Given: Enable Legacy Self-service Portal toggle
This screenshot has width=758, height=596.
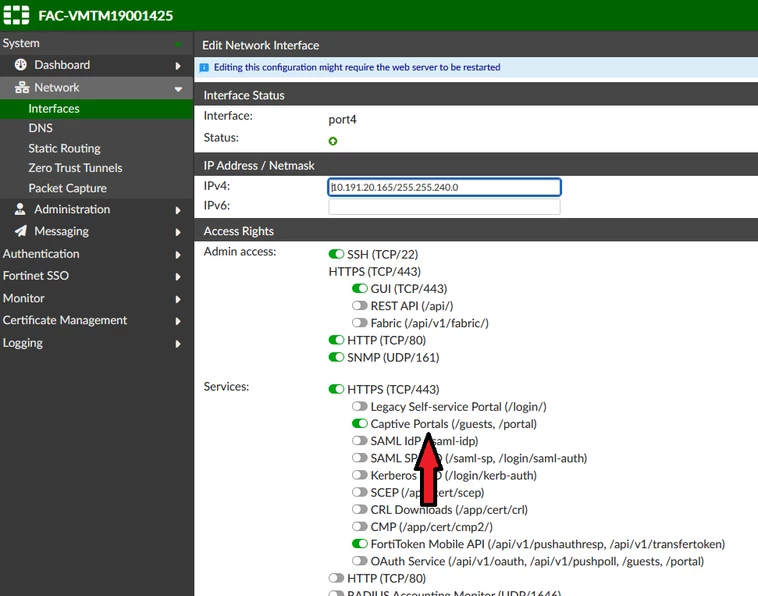Looking at the screenshot, I should click(x=360, y=406).
